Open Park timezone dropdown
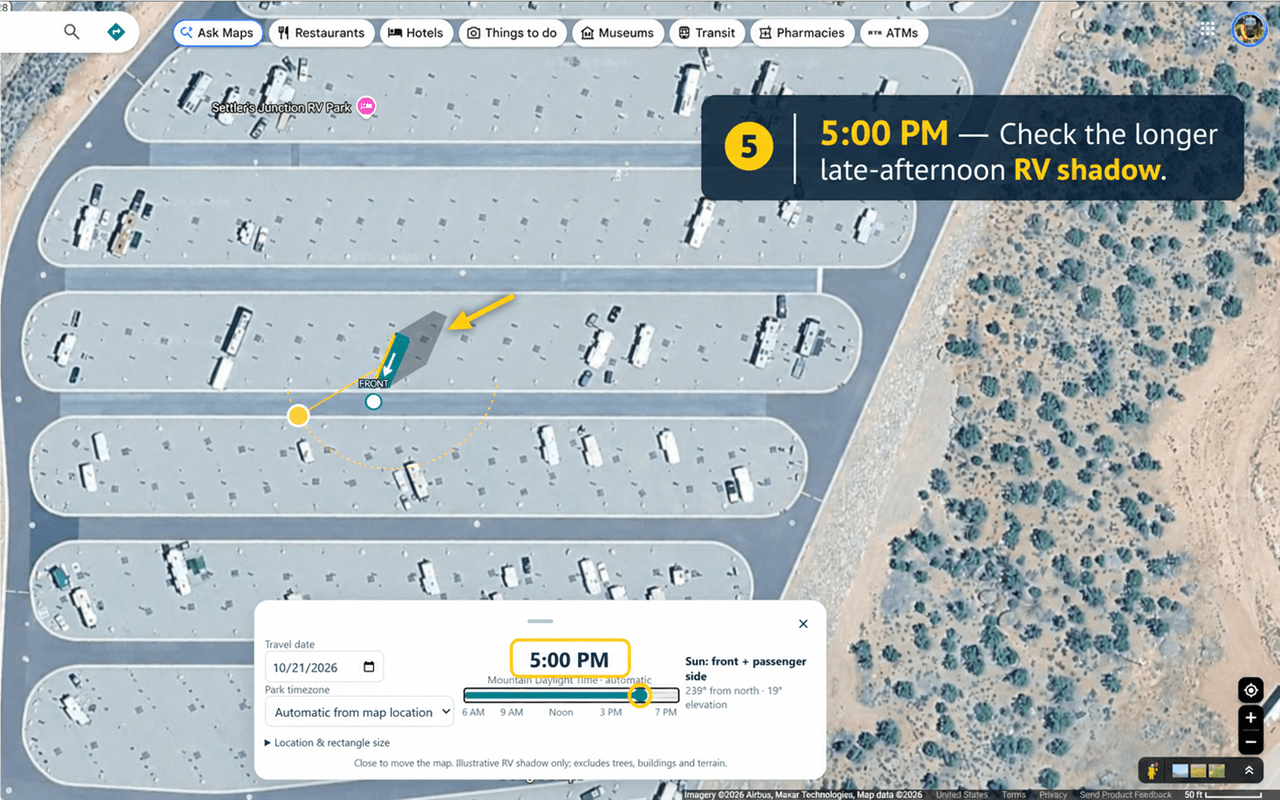The width and height of the screenshot is (1280, 800). (359, 712)
